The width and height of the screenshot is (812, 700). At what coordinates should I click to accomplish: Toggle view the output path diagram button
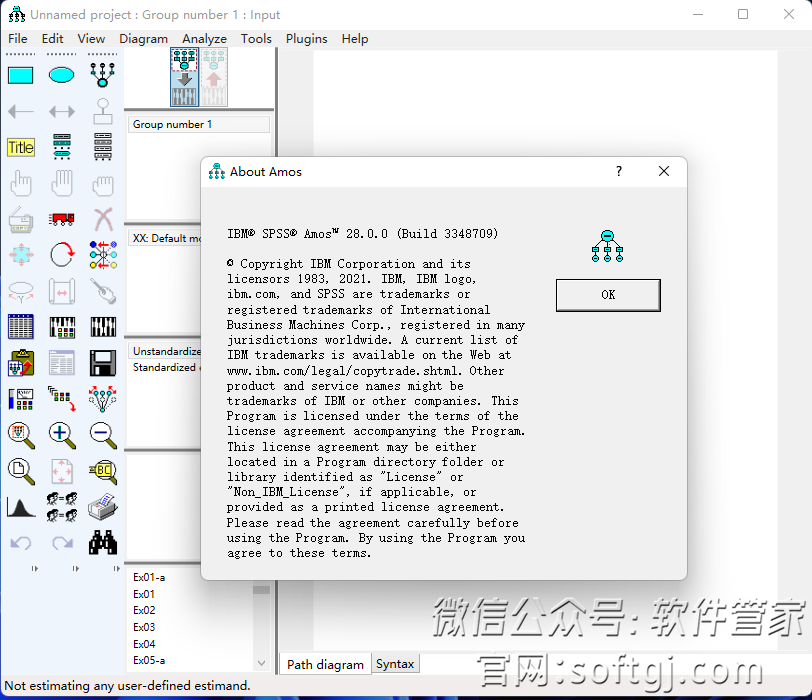[x=213, y=77]
